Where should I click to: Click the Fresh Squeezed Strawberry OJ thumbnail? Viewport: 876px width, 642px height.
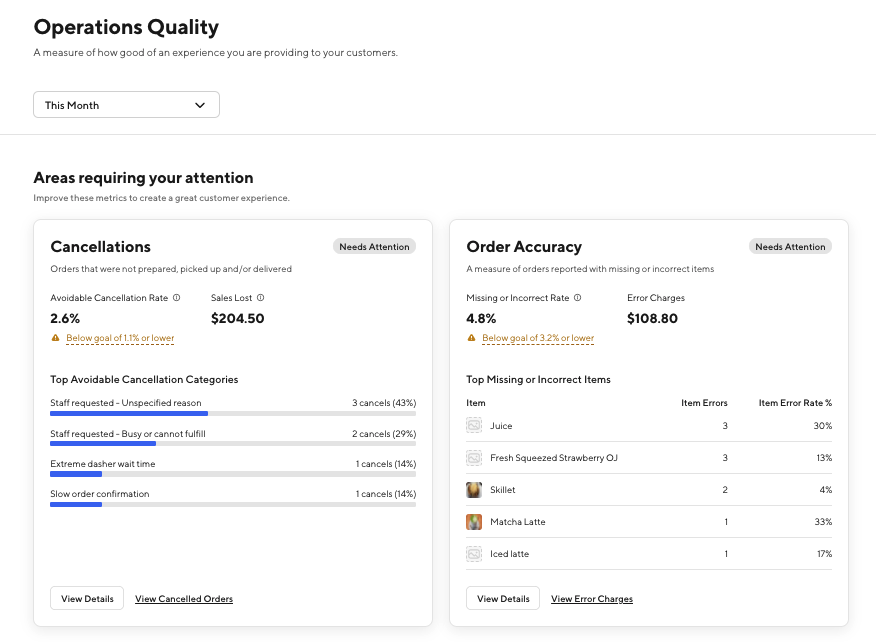[472, 457]
